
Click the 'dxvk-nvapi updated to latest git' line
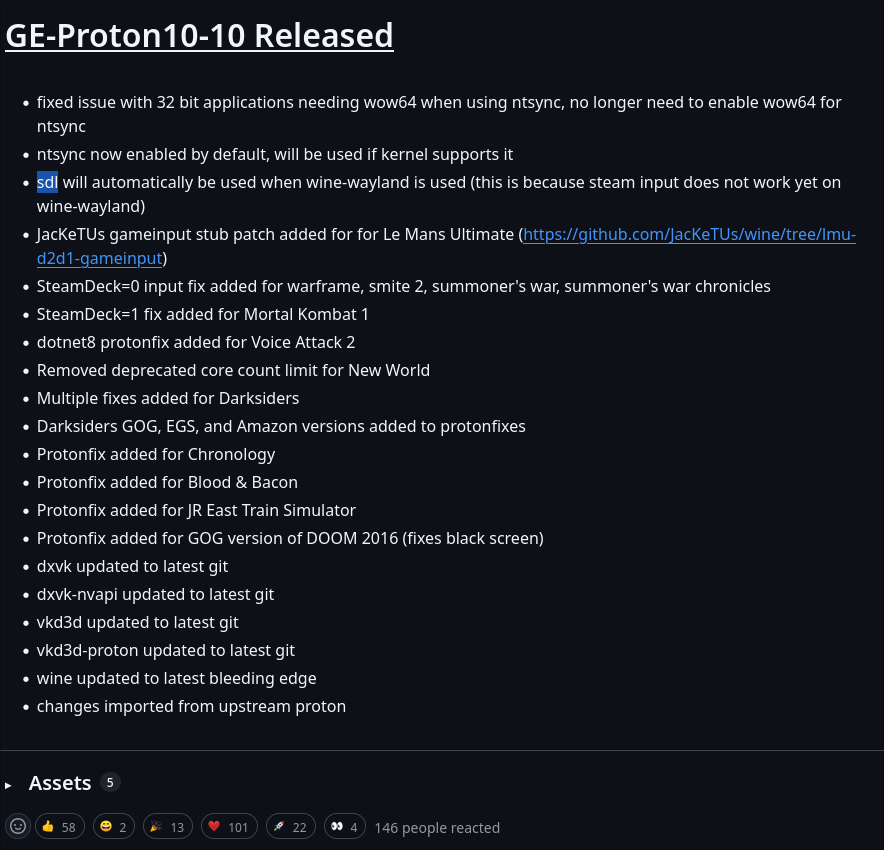(x=155, y=594)
